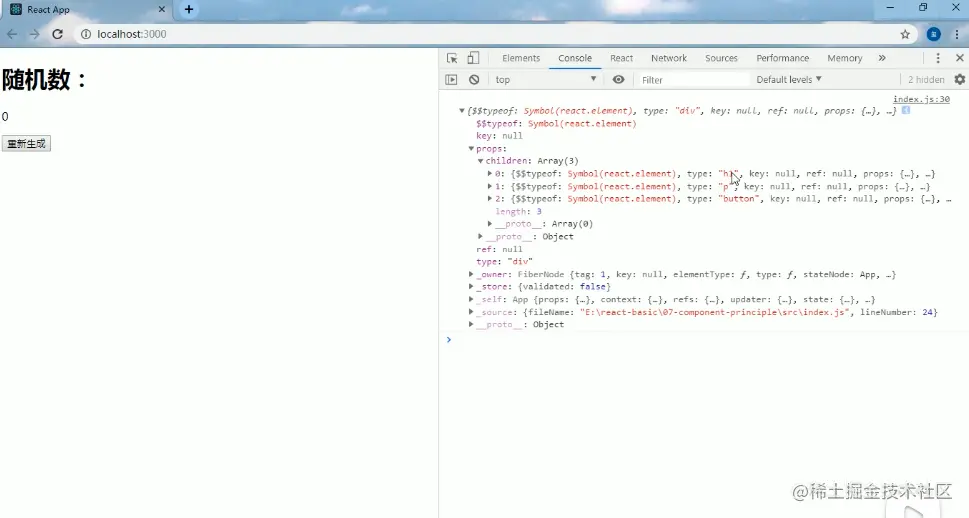Clear console with the ban icon
The width and height of the screenshot is (969, 518).
pos(474,80)
